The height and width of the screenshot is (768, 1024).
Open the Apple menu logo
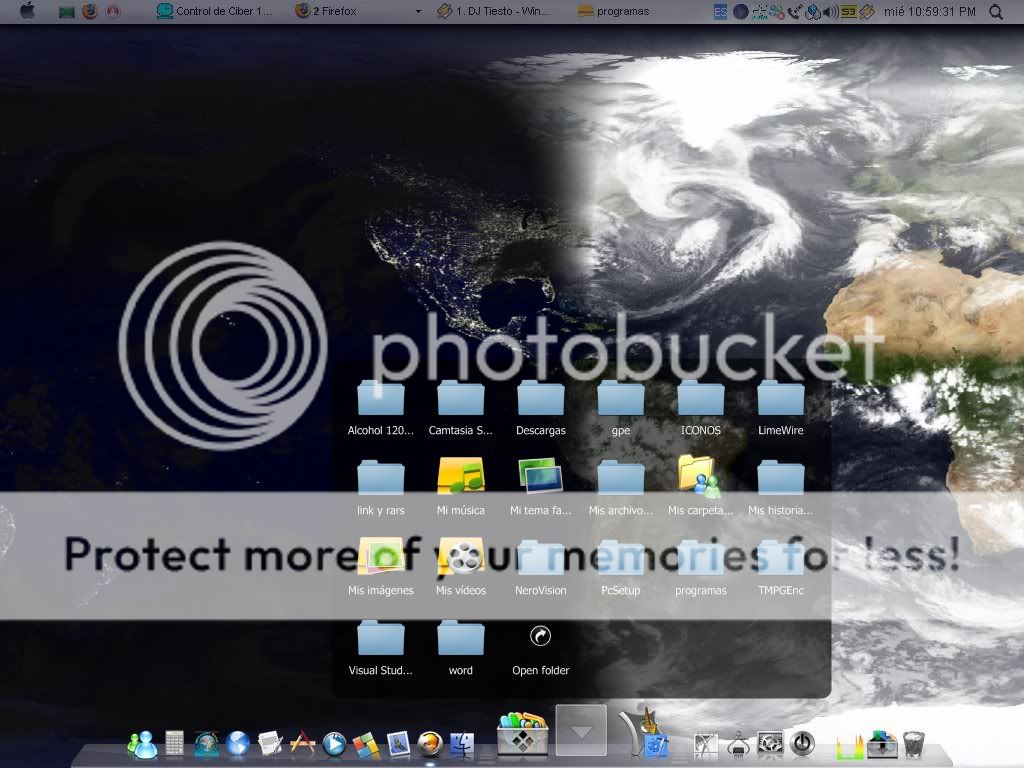click(27, 10)
